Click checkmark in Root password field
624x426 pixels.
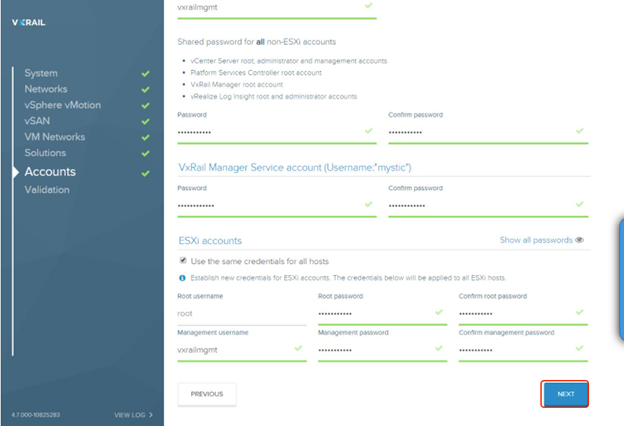[439, 312]
